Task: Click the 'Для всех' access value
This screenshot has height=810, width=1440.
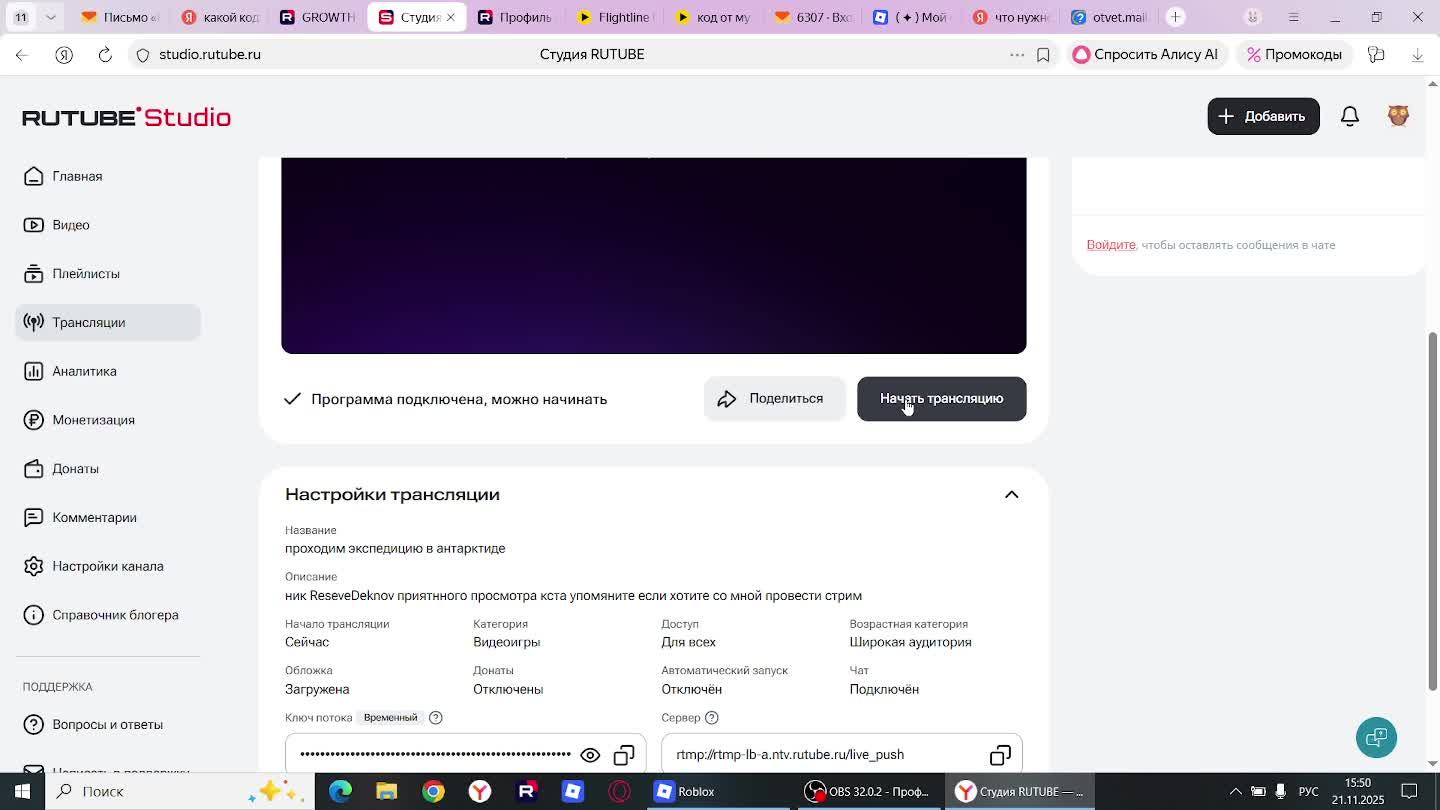Action: [x=688, y=642]
